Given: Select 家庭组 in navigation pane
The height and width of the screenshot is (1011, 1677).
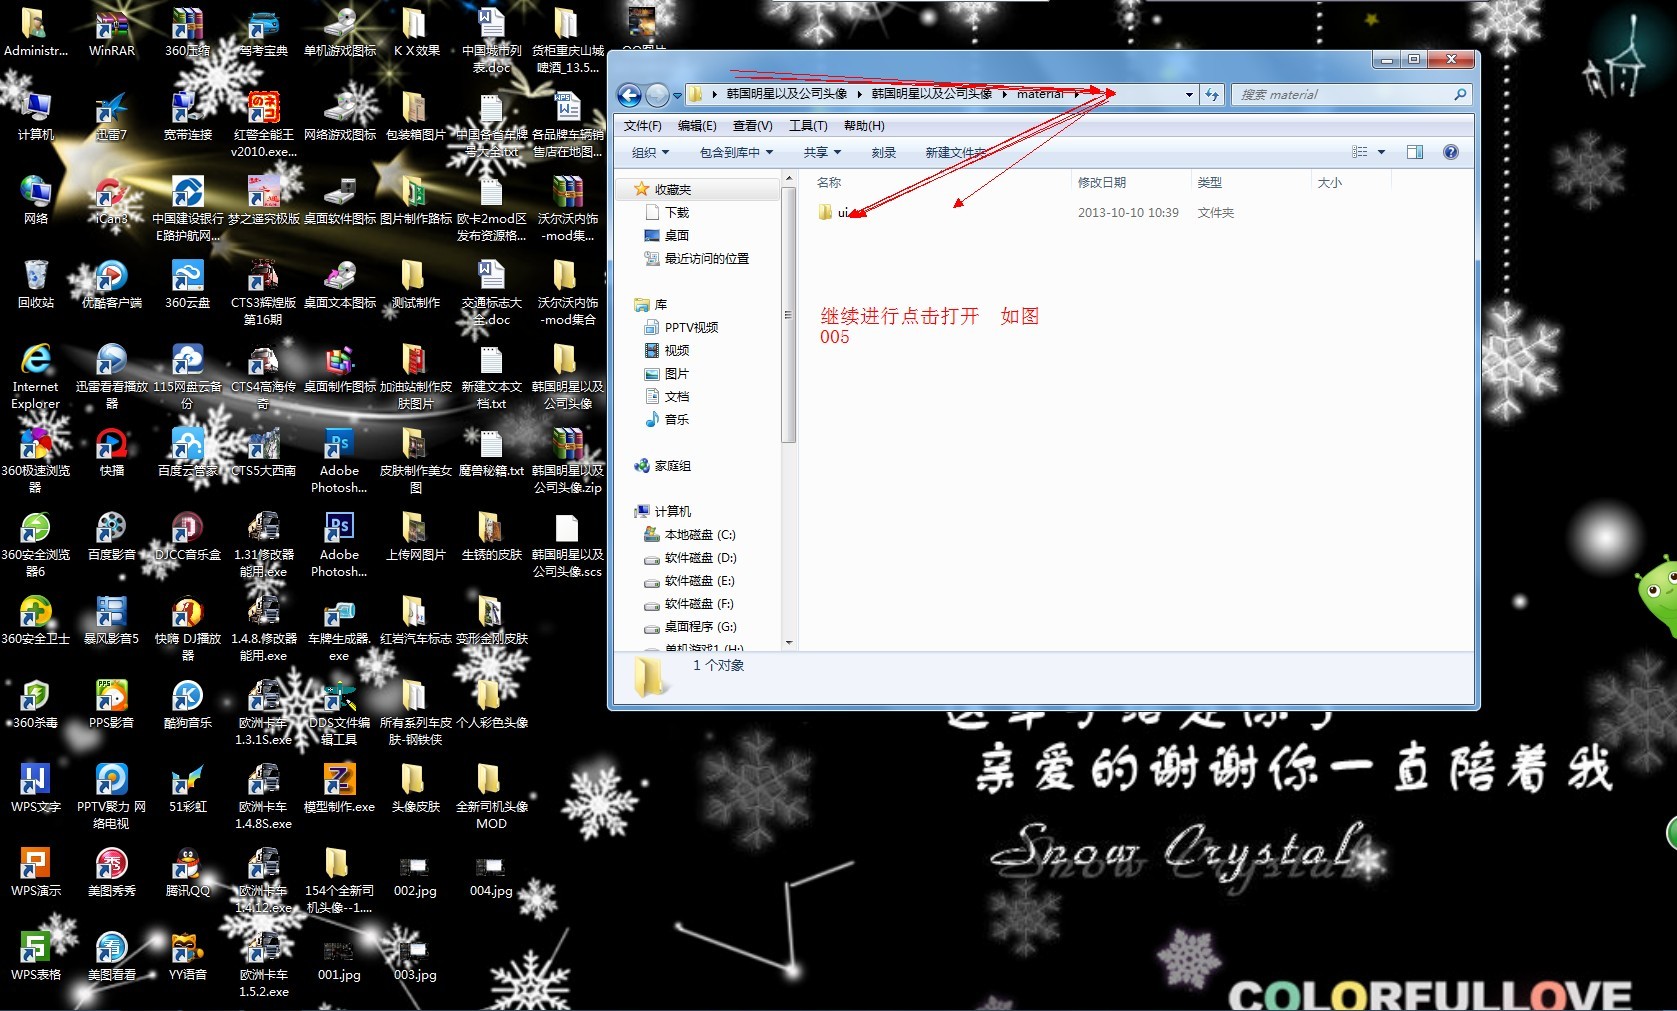Looking at the screenshot, I should coord(662,466).
